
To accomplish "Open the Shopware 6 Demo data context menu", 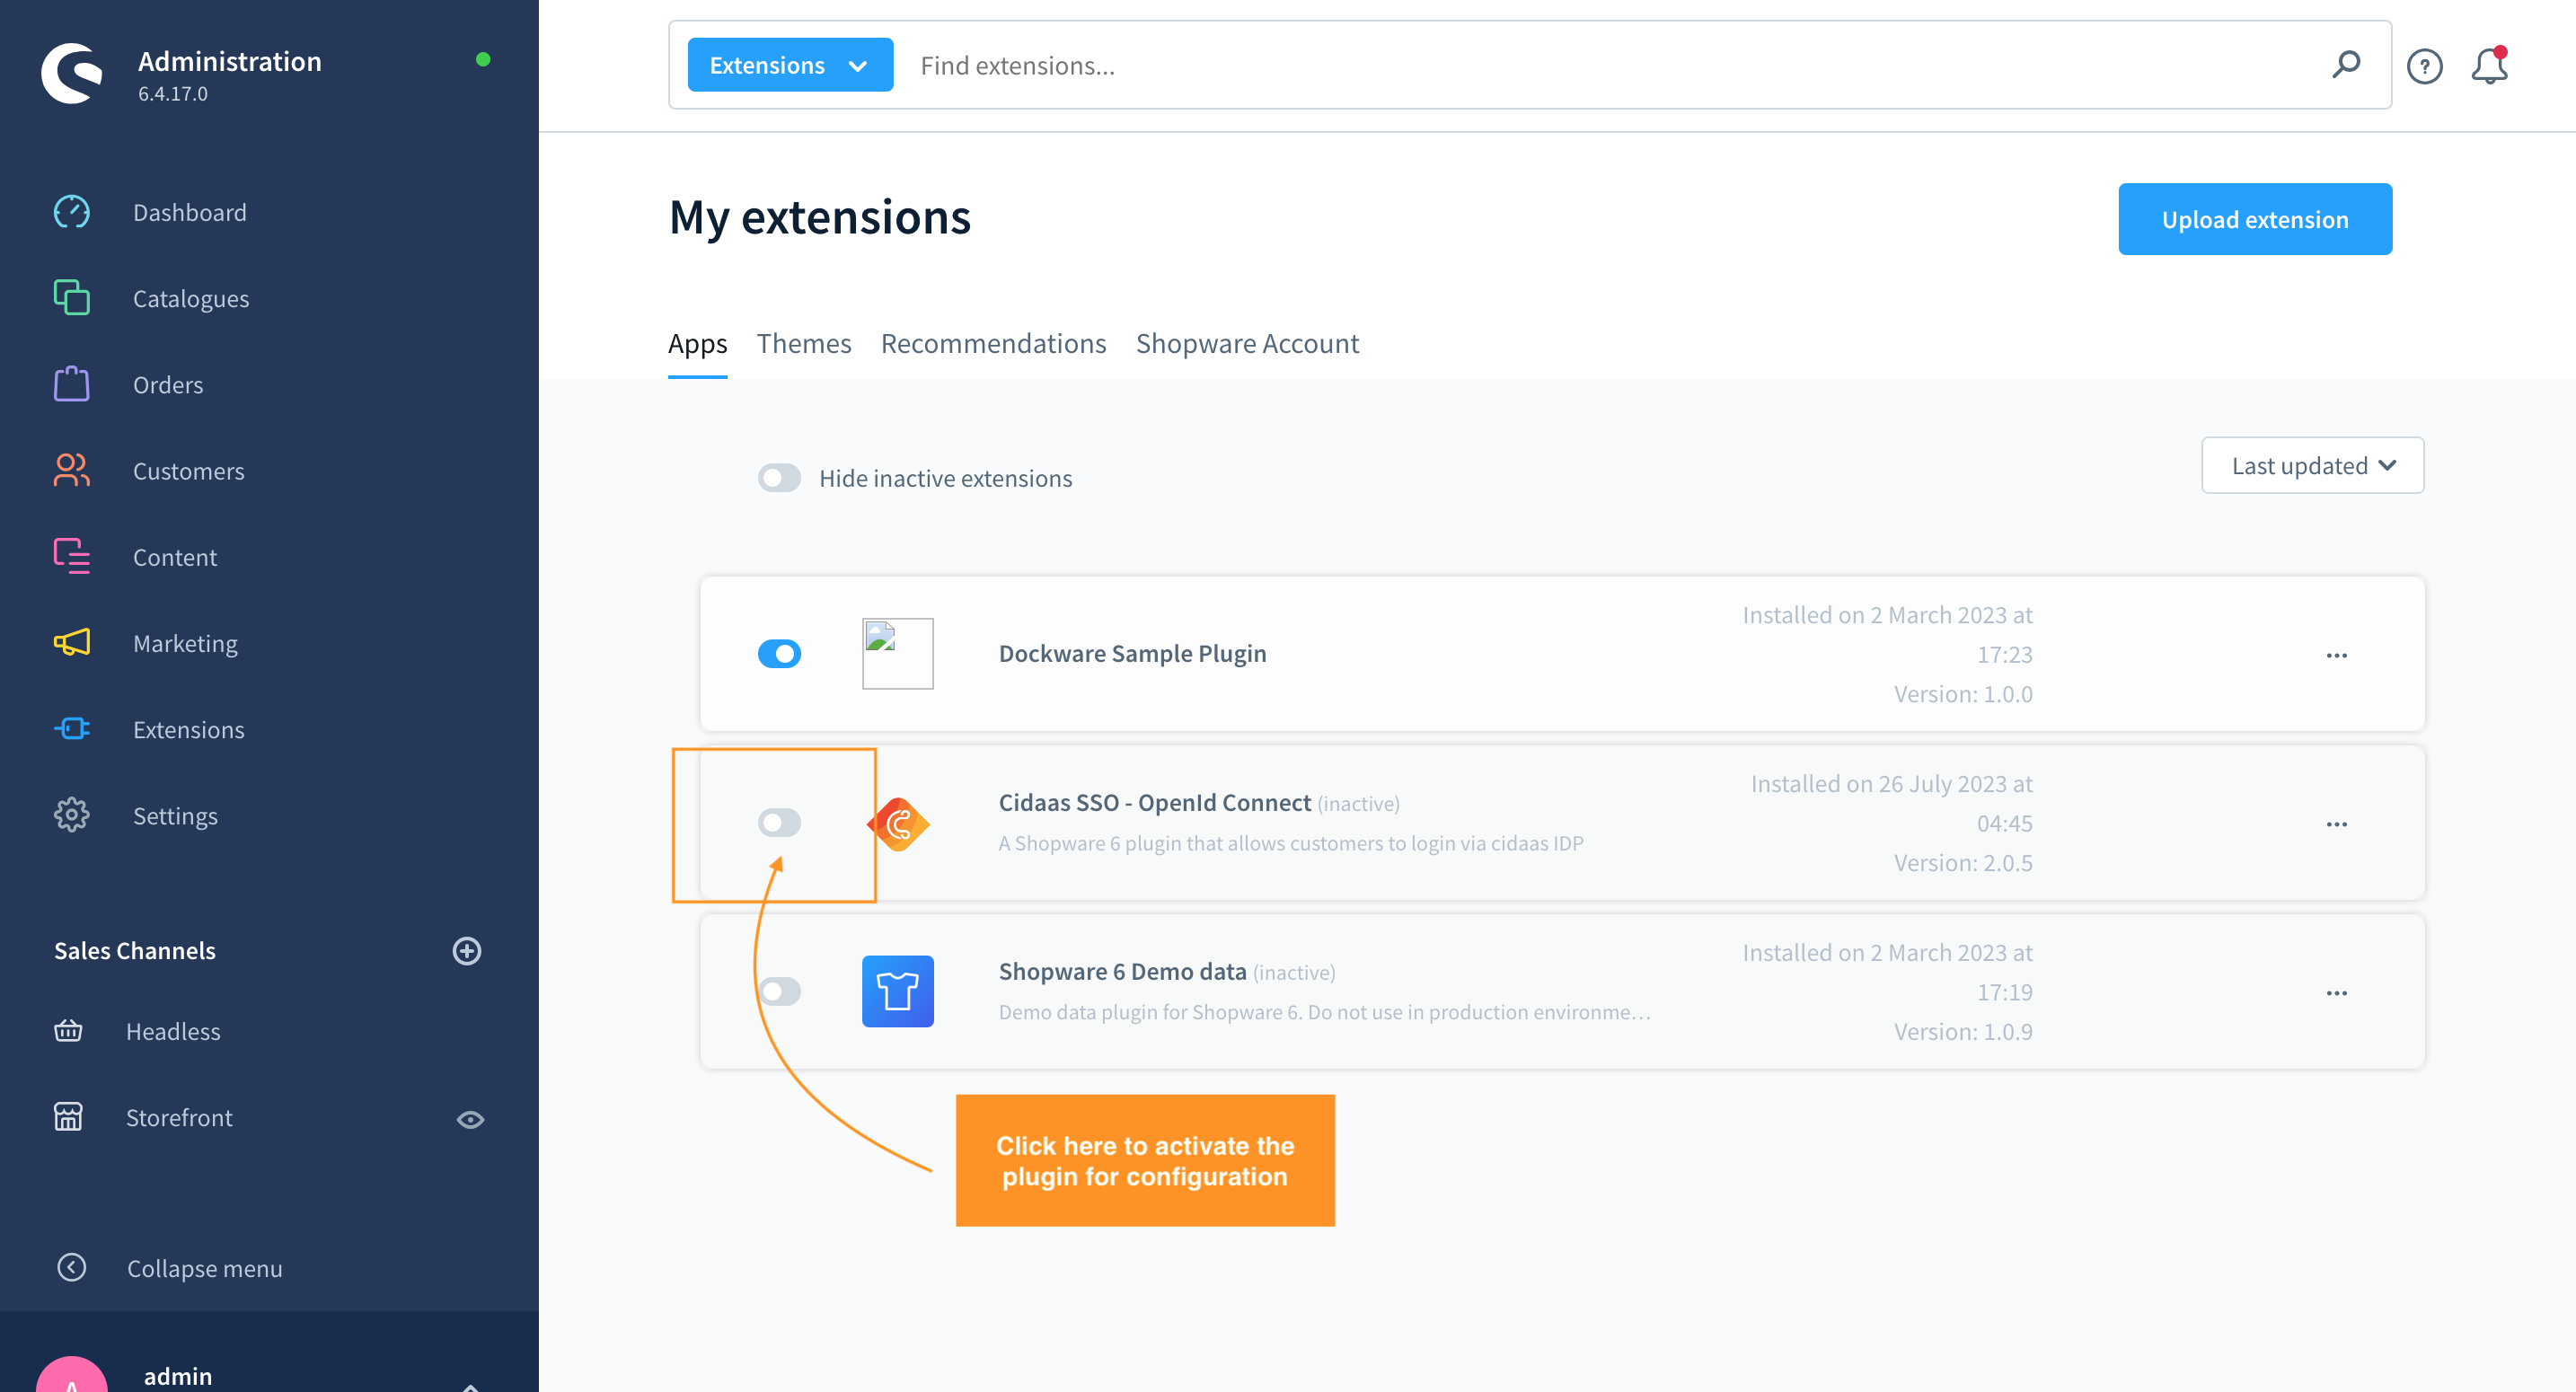I will tap(2337, 992).
